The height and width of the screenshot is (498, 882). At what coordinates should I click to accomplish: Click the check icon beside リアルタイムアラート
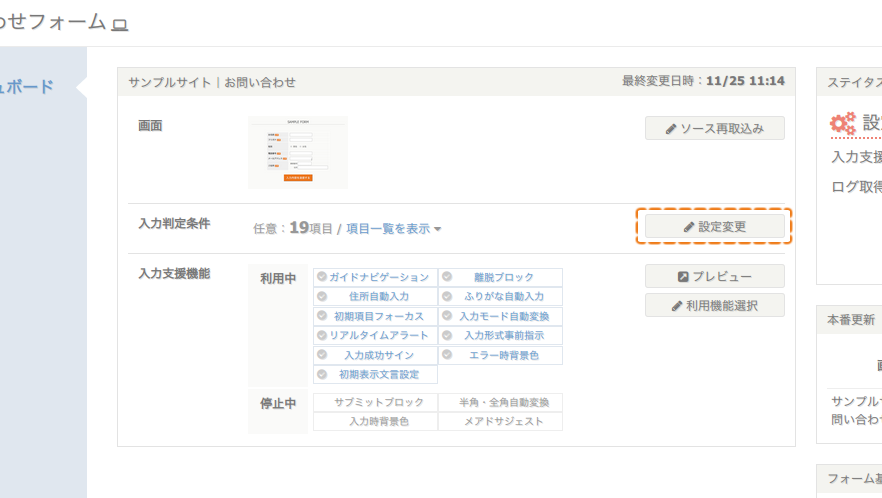322,335
